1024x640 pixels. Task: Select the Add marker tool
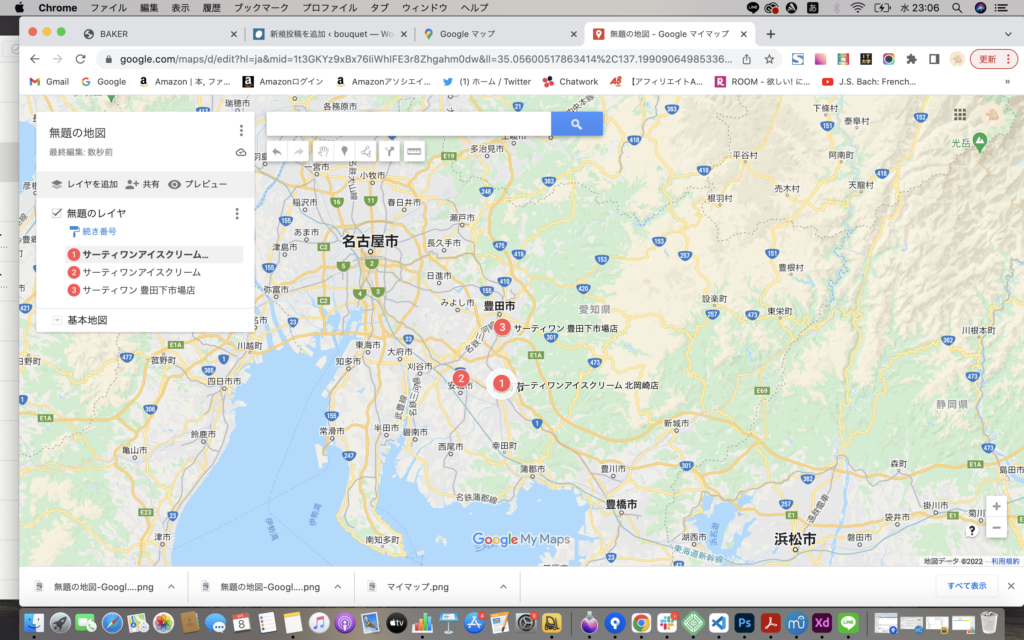click(x=345, y=151)
